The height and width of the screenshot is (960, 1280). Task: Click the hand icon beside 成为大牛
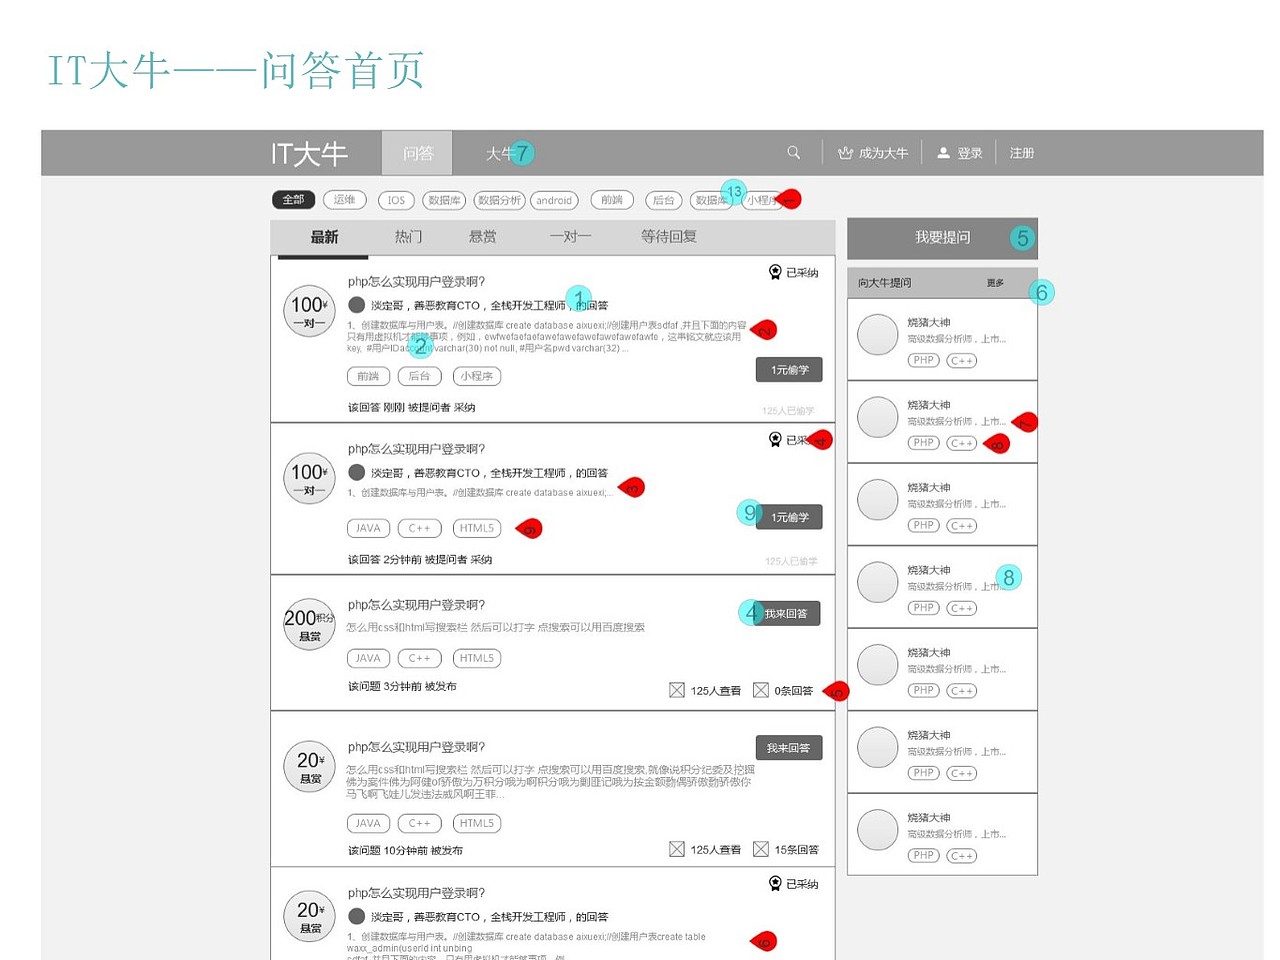(x=843, y=152)
